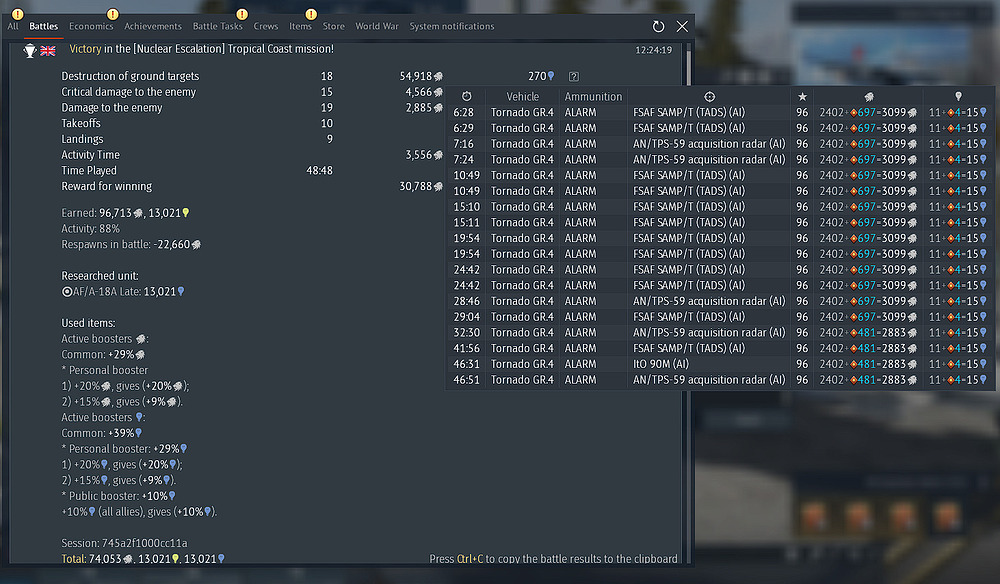Select the Items tab
The height and width of the screenshot is (584, 1000).
300,26
